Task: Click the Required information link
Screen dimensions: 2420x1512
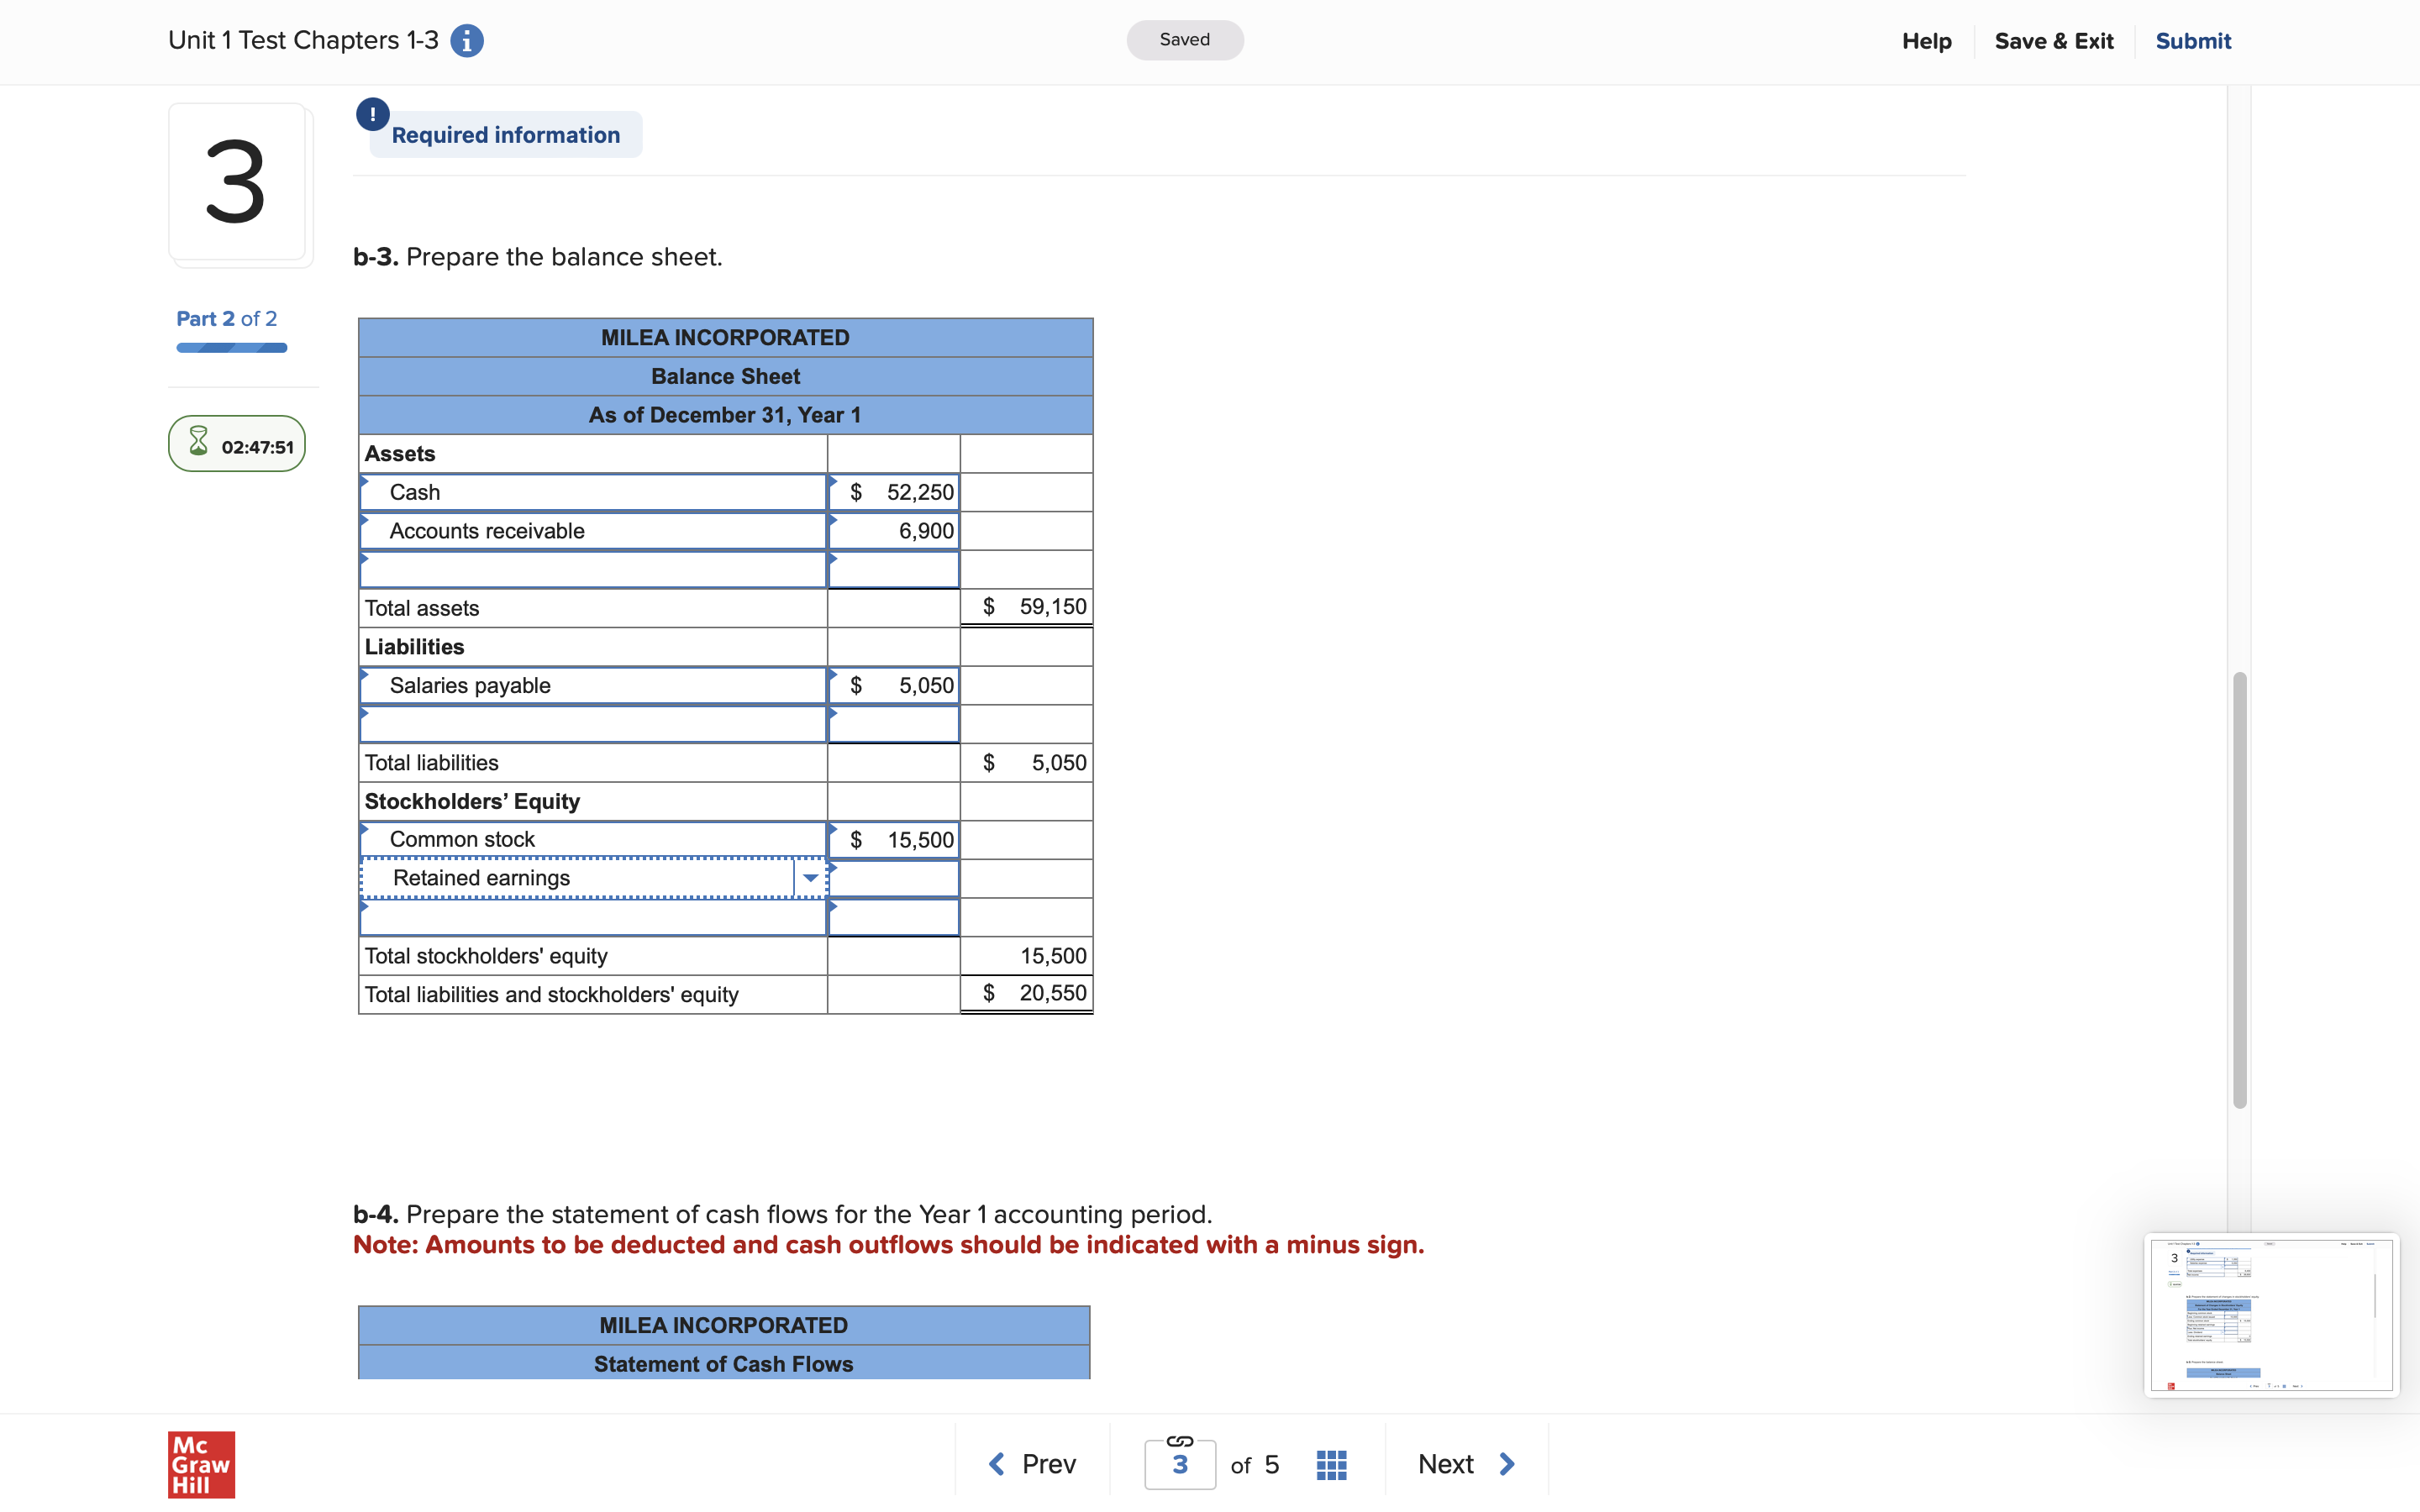Action: [504, 134]
